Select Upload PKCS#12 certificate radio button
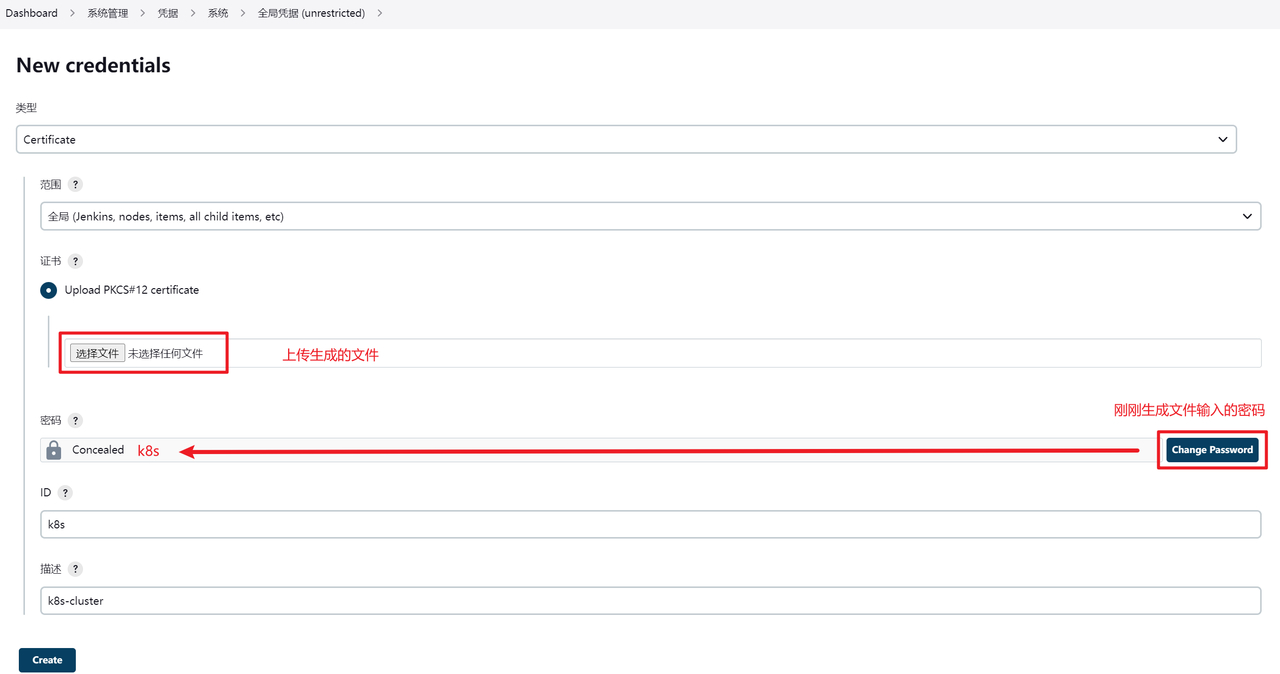The height and width of the screenshot is (674, 1280). [48, 290]
